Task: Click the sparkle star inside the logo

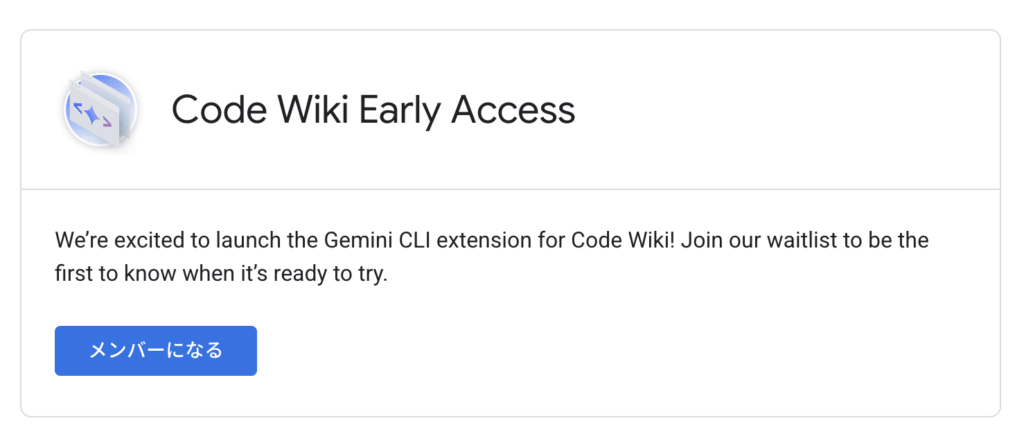Action: 92,116
